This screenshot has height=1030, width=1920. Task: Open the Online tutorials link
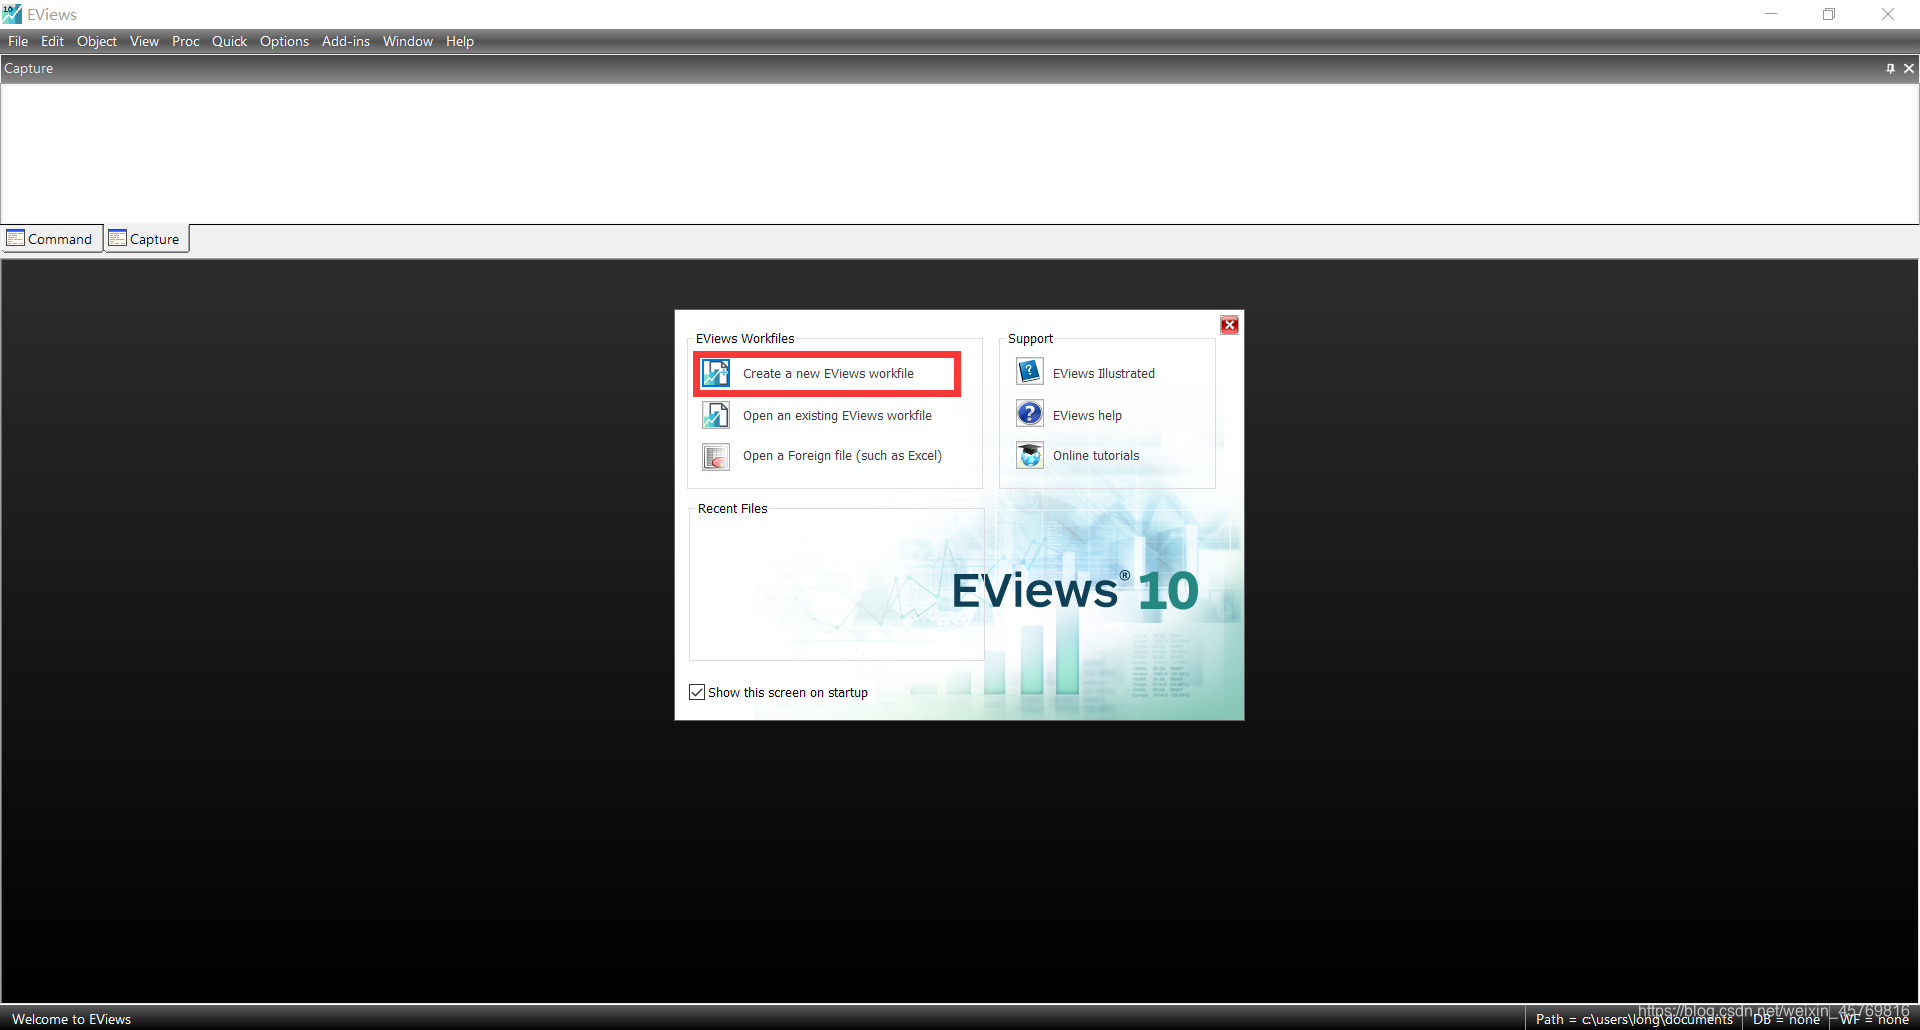tap(1096, 456)
